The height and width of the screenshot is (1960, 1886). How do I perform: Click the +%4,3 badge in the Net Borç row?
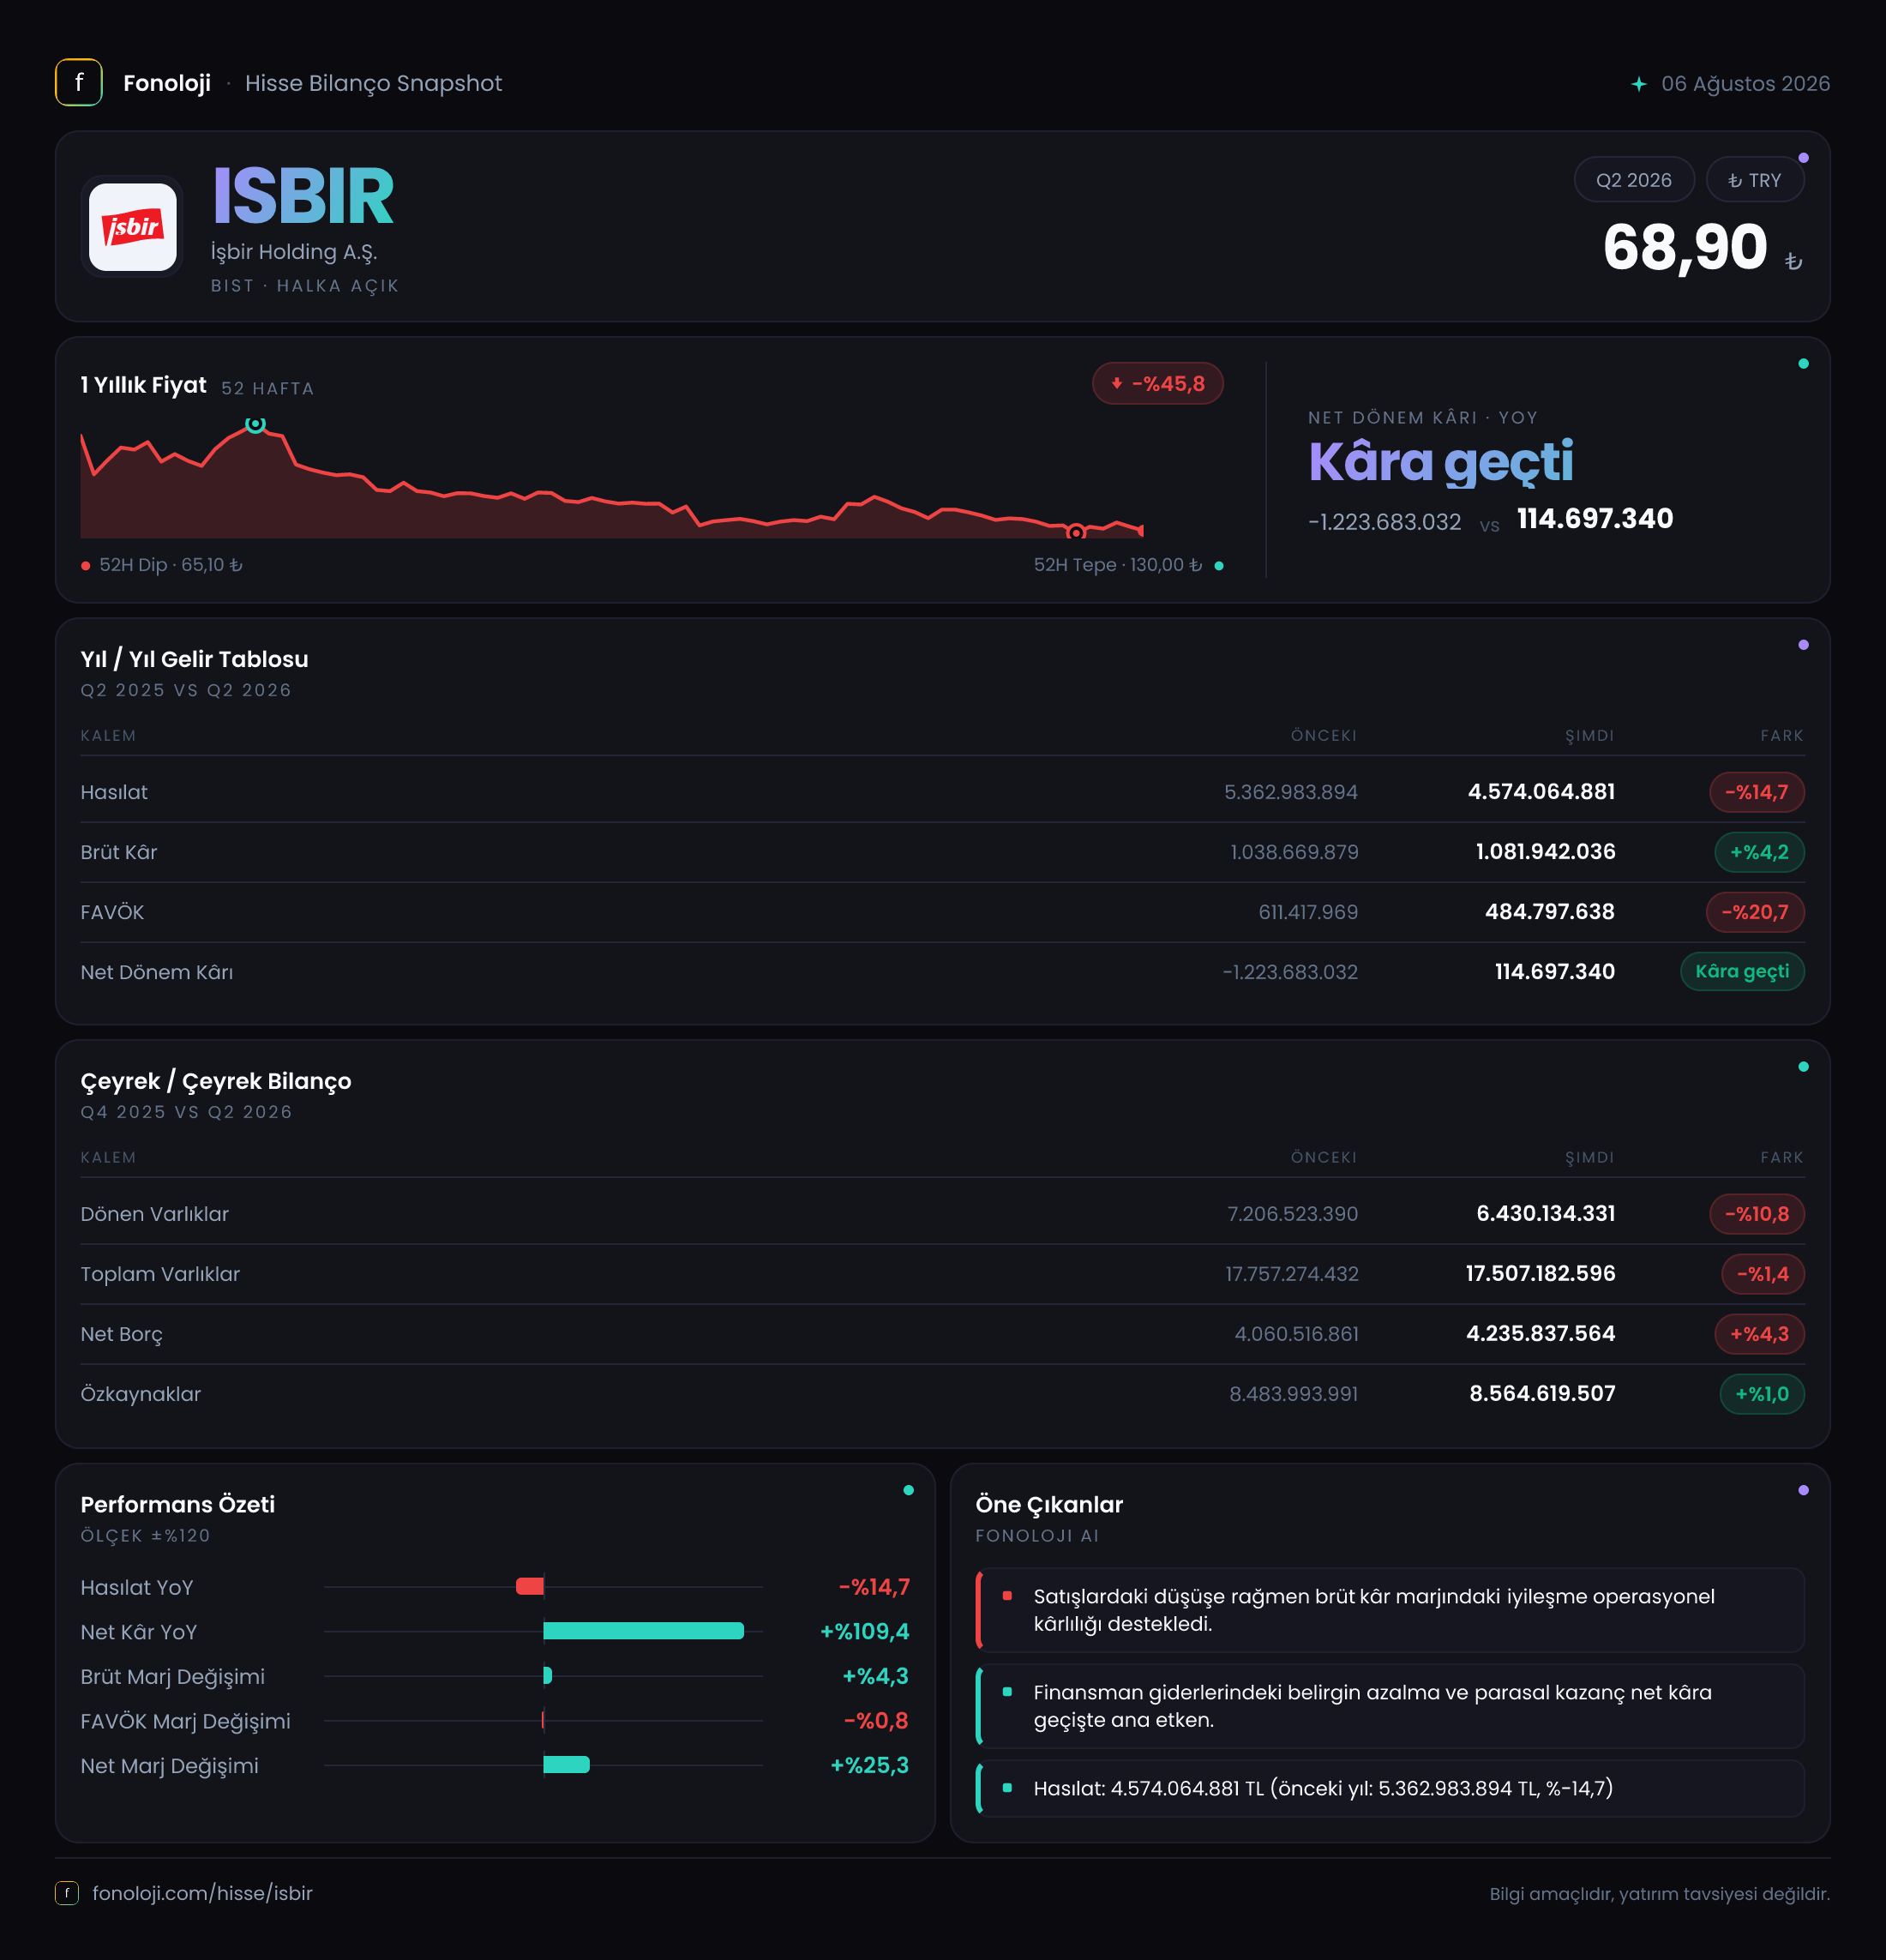tap(1759, 1334)
